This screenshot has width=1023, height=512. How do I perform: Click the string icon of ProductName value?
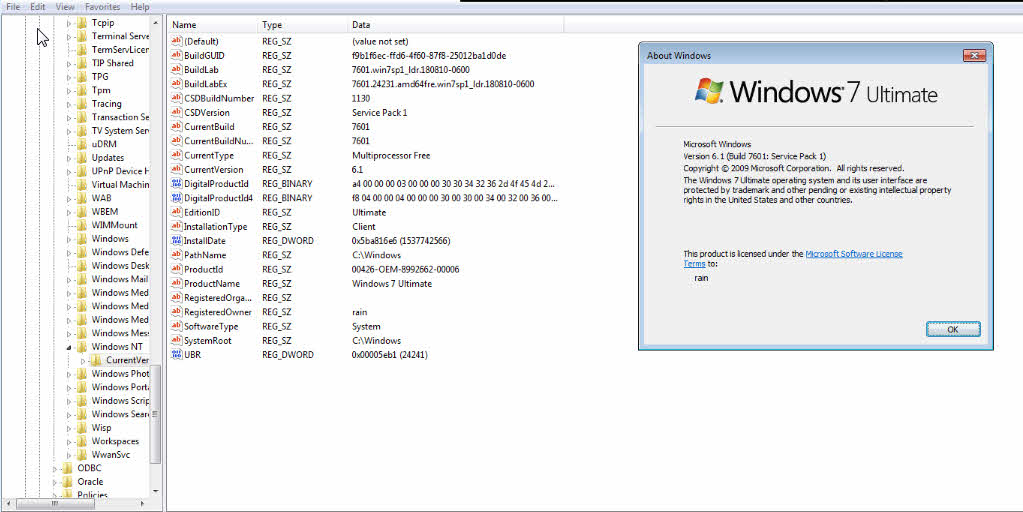click(176, 284)
